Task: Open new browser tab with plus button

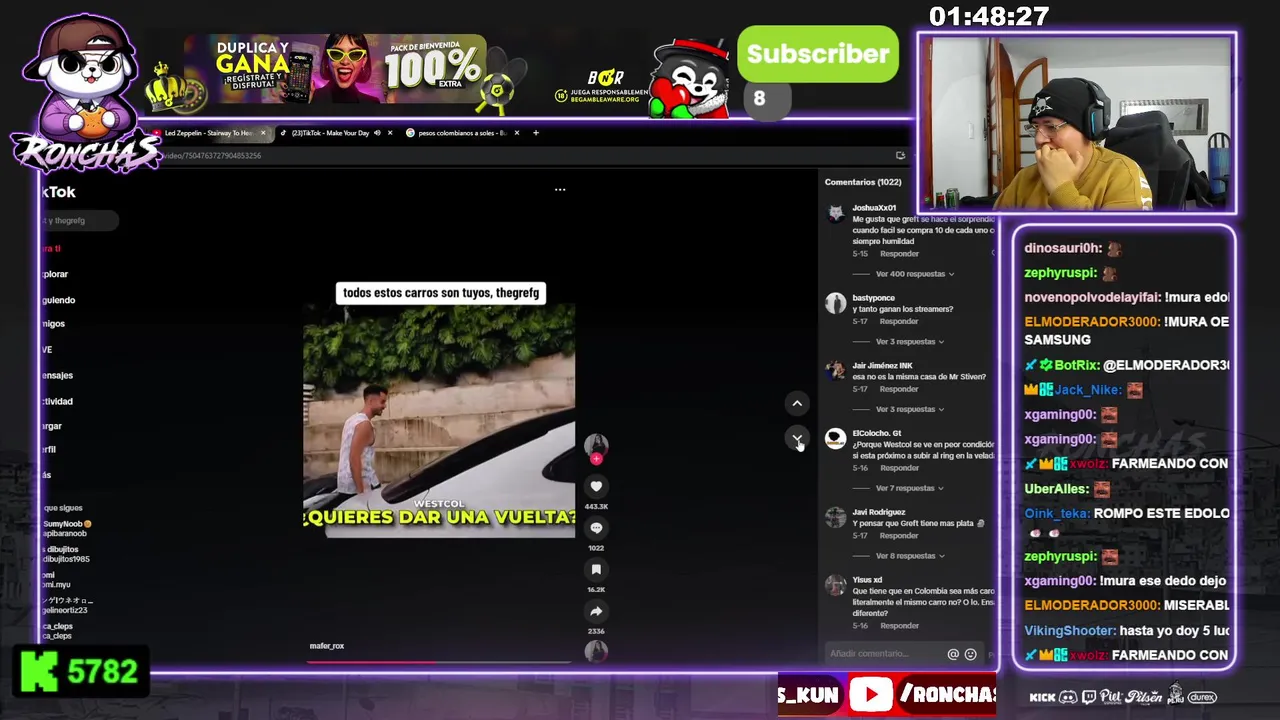Action: point(536,133)
